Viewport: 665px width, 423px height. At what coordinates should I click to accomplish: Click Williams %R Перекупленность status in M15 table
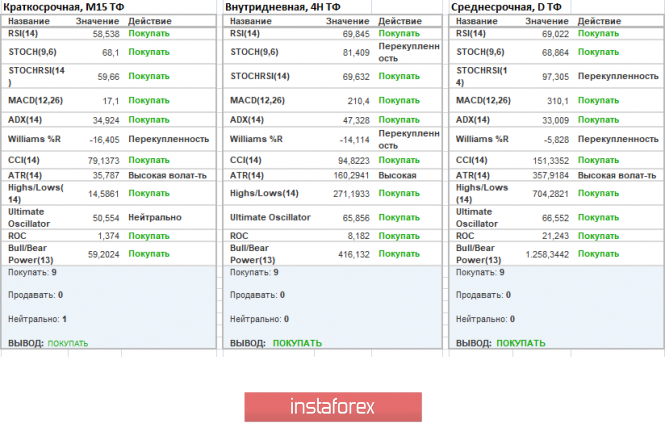coord(164,140)
